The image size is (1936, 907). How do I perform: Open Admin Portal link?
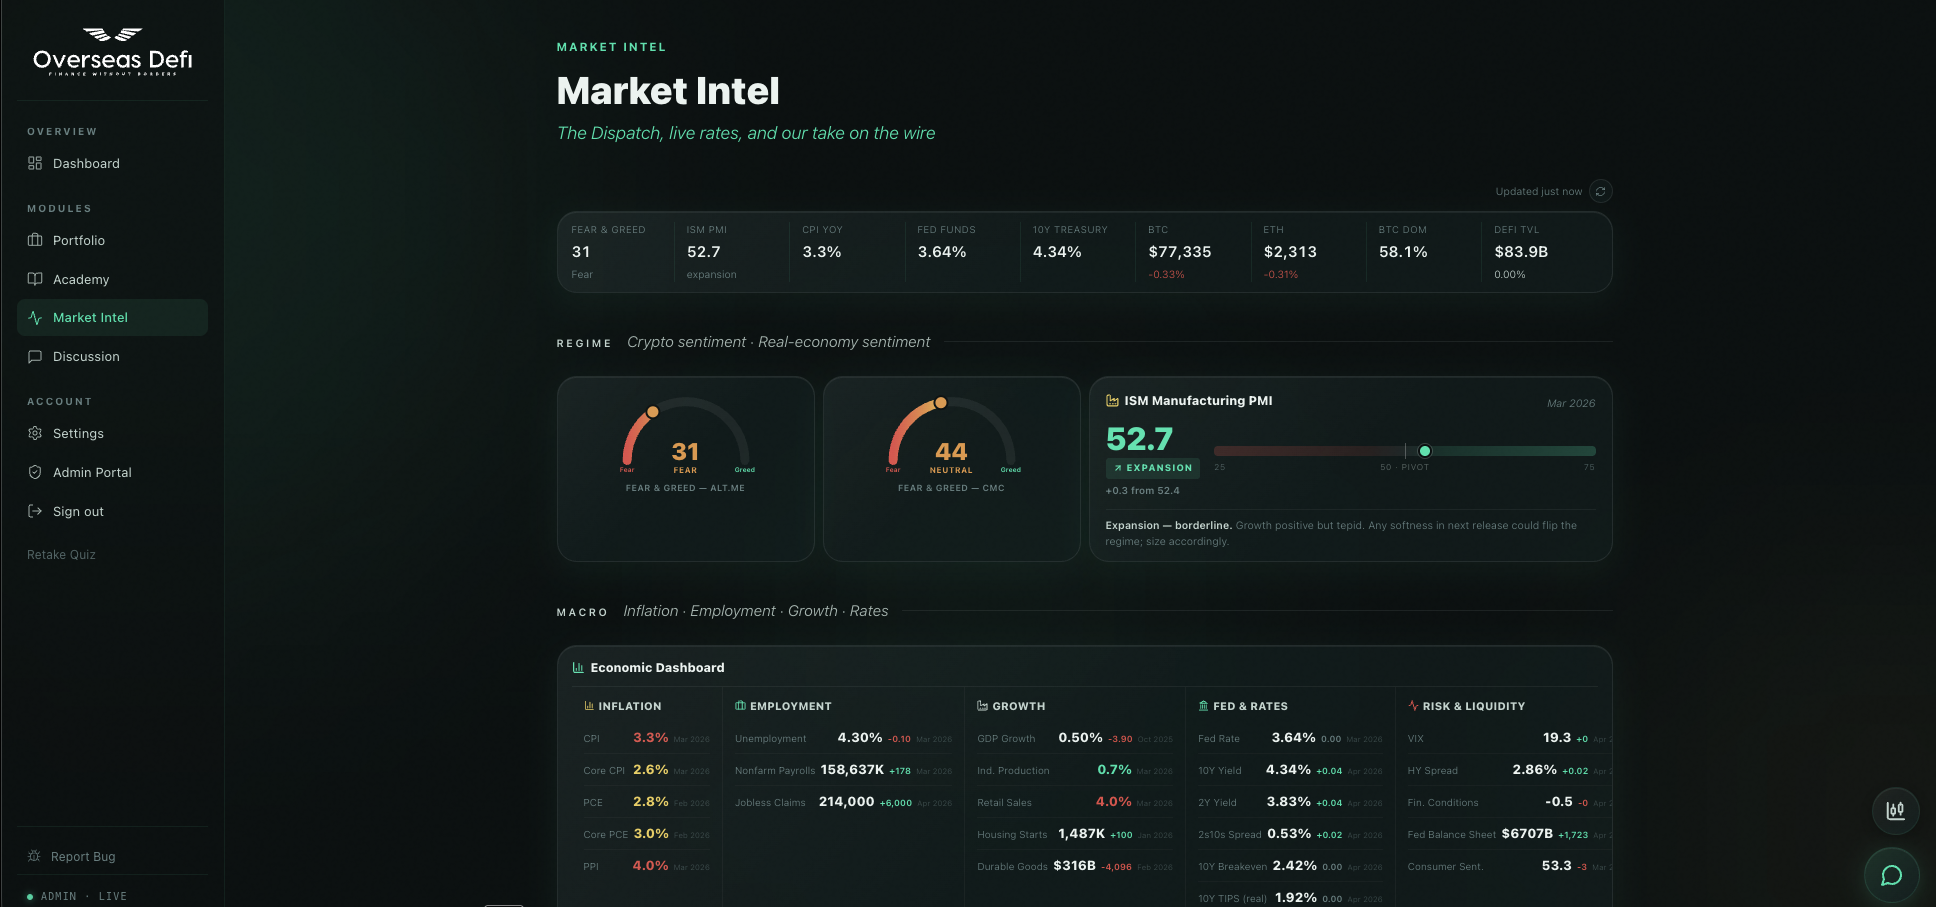112,472
